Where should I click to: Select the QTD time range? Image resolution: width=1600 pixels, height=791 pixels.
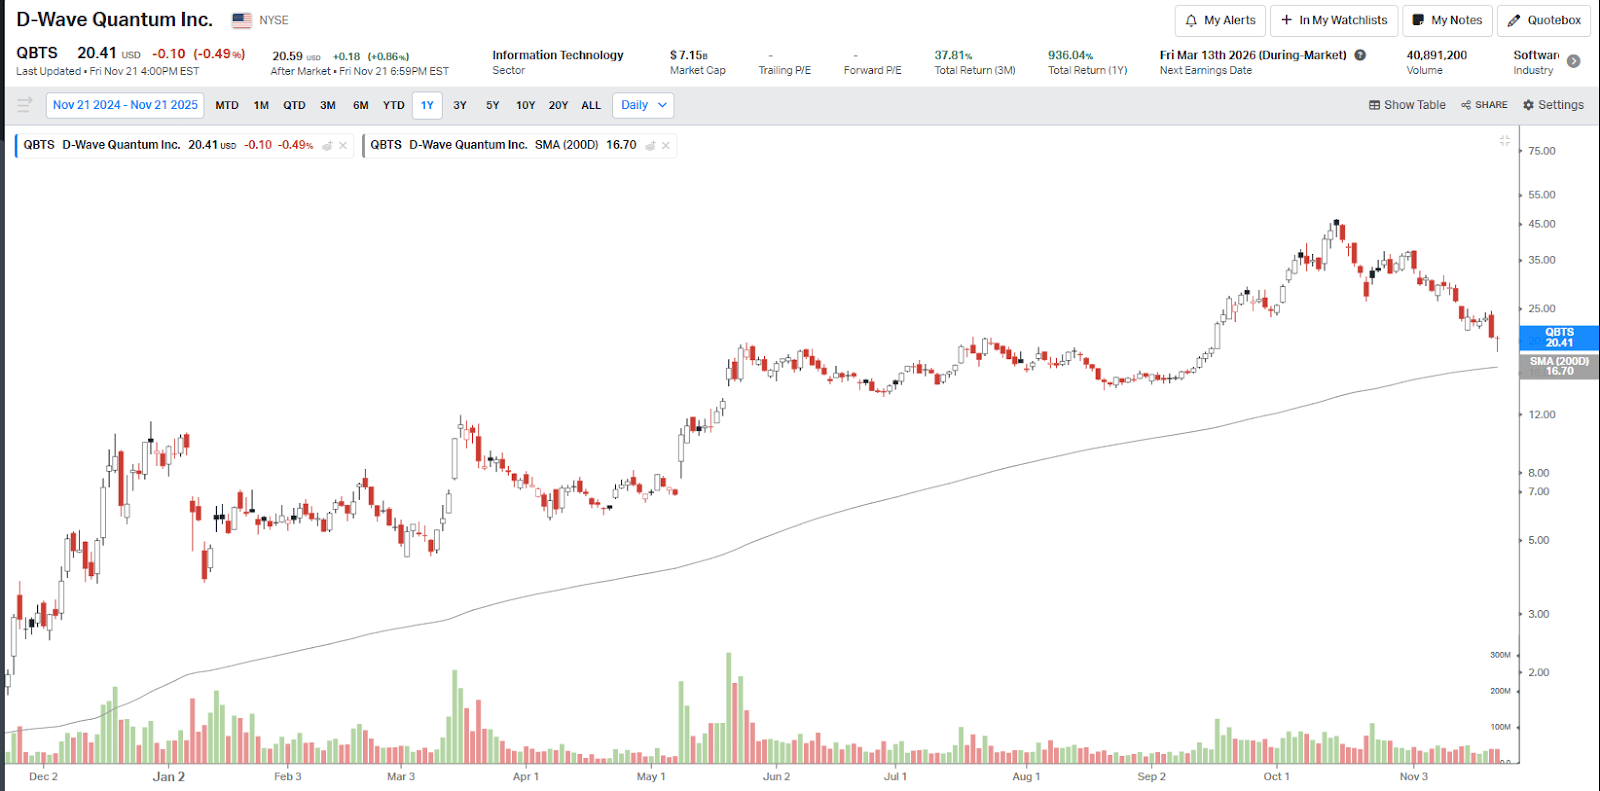[294, 105]
